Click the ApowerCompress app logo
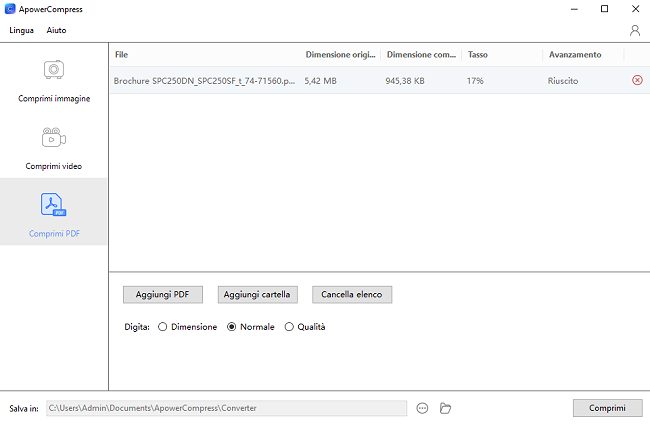Image resolution: width=650 pixels, height=425 pixels. pos(10,9)
